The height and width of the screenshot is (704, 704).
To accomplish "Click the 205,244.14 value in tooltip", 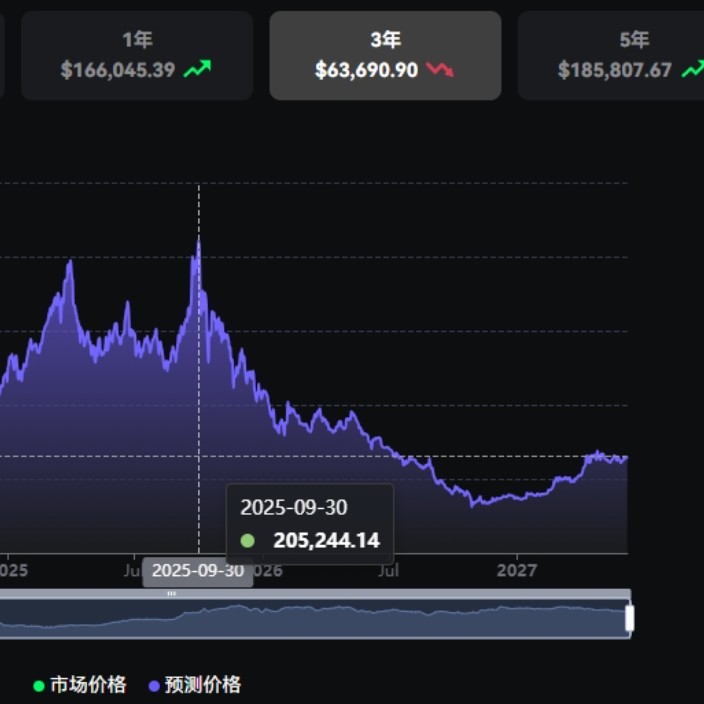I will [x=326, y=541].
